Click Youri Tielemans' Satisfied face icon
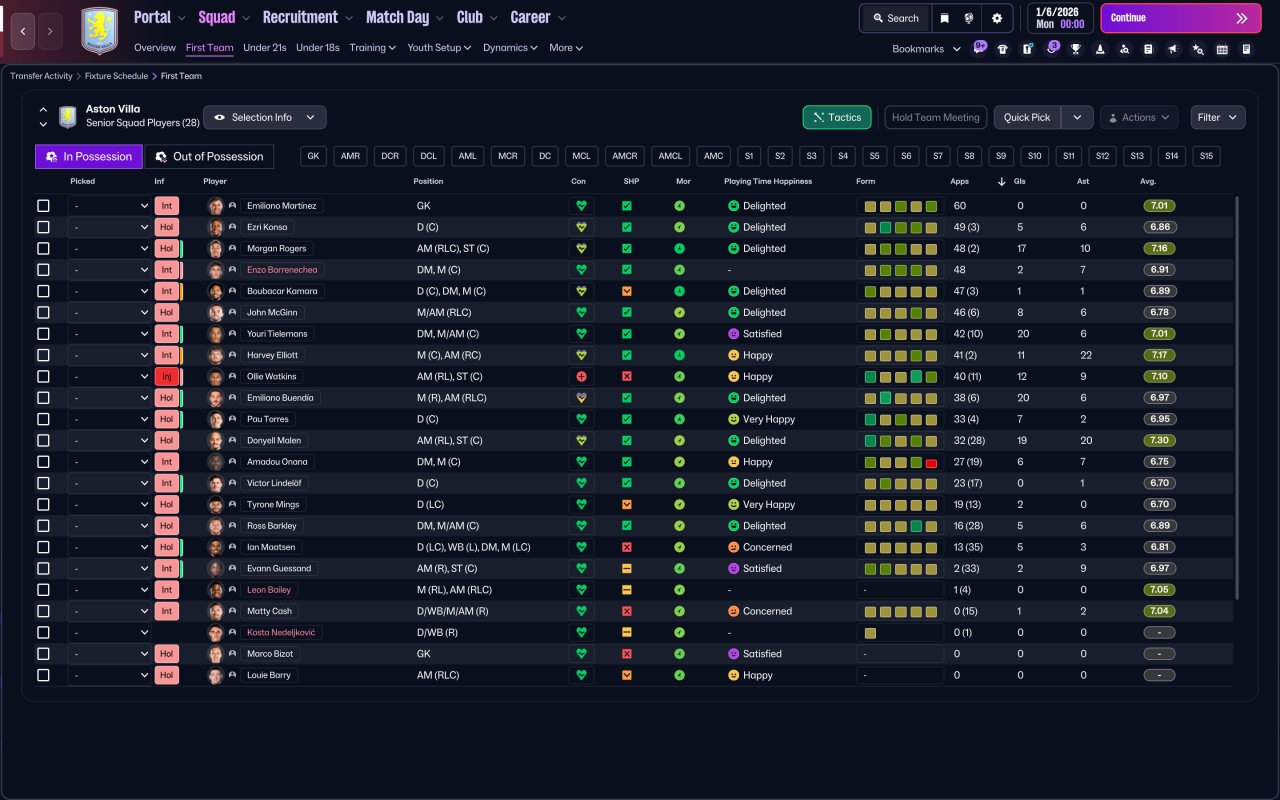The image size is (1280, 800). [733, 334]
